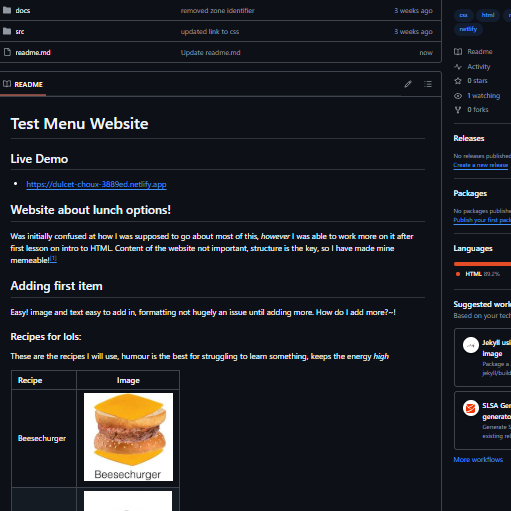Click the readme.md file icon
The image size is (511, 511).
[x=7, y=52]
